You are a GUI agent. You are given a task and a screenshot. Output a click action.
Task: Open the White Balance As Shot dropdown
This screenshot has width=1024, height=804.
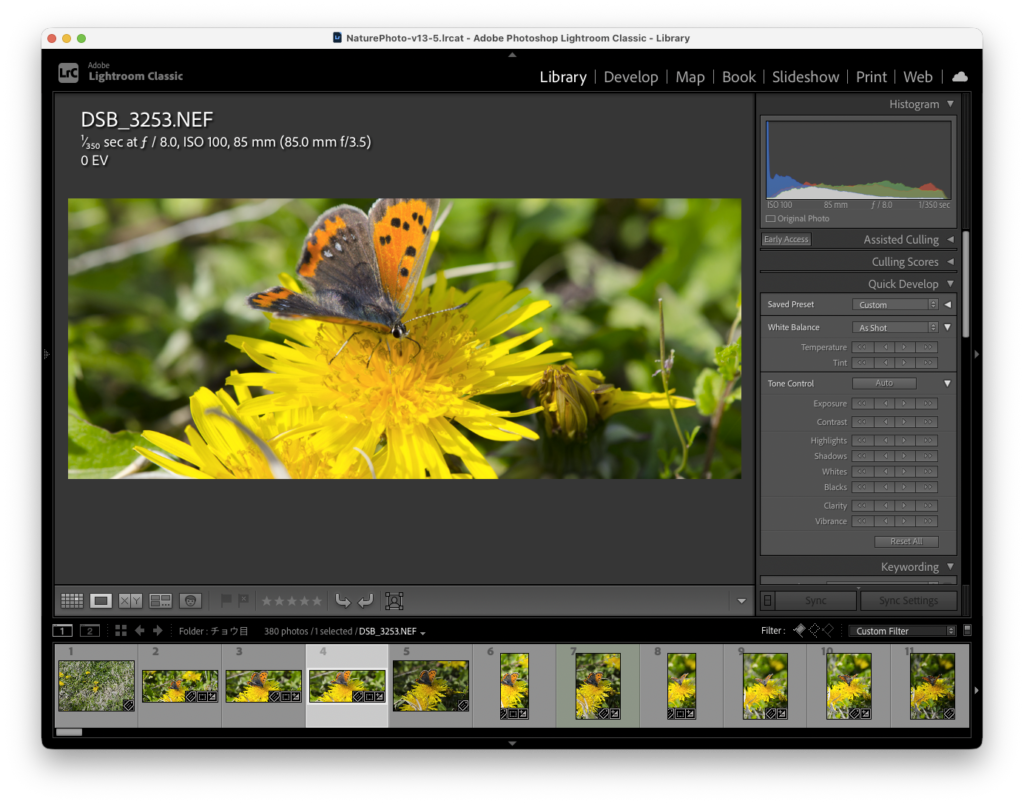pos(895,327)
